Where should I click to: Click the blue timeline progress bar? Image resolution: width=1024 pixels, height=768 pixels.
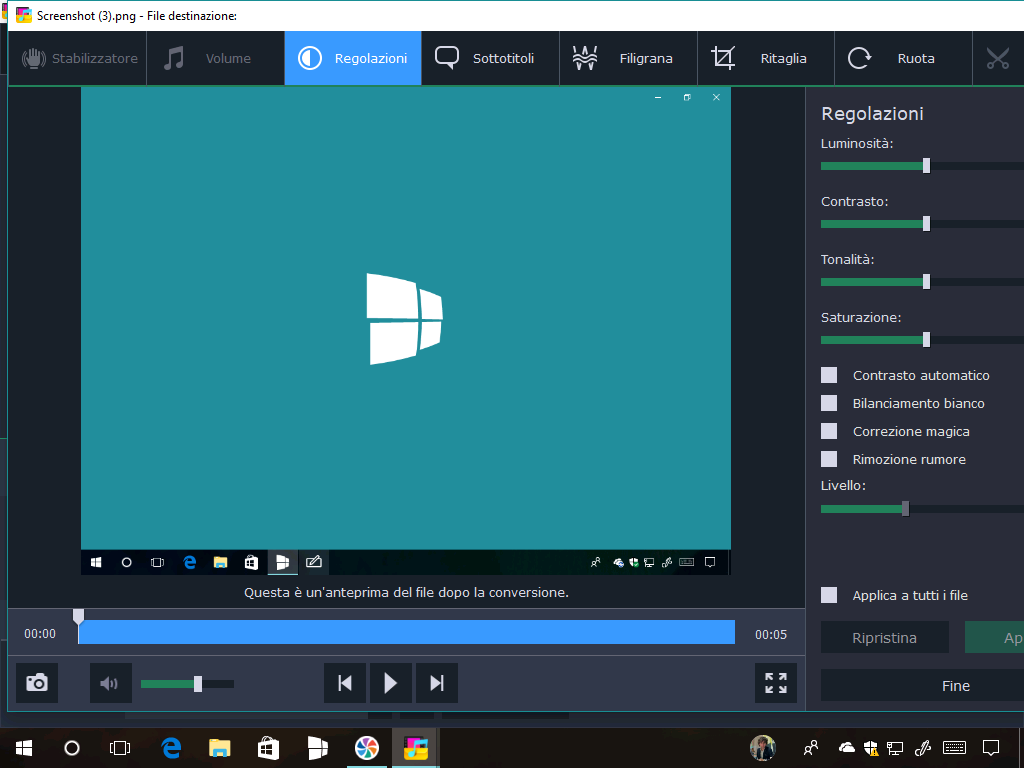coord(406,632)
